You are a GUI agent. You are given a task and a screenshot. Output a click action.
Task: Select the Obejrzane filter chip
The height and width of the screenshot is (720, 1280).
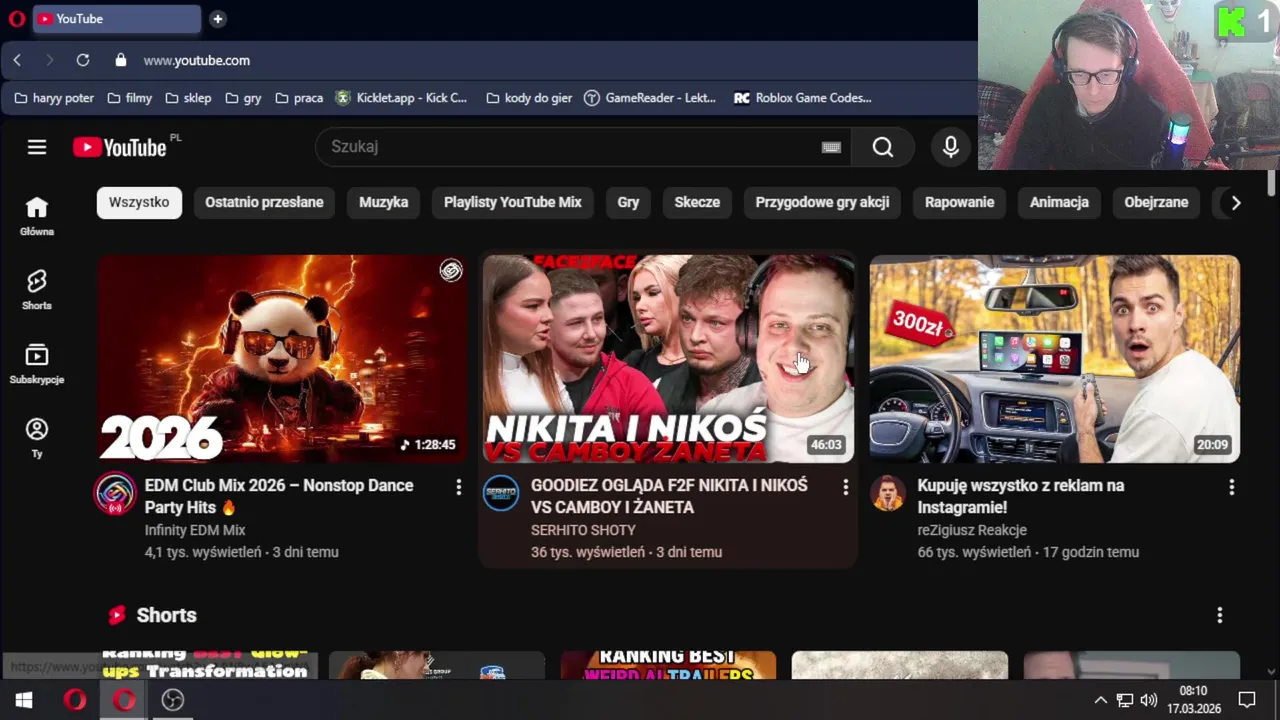(1156, 202)
